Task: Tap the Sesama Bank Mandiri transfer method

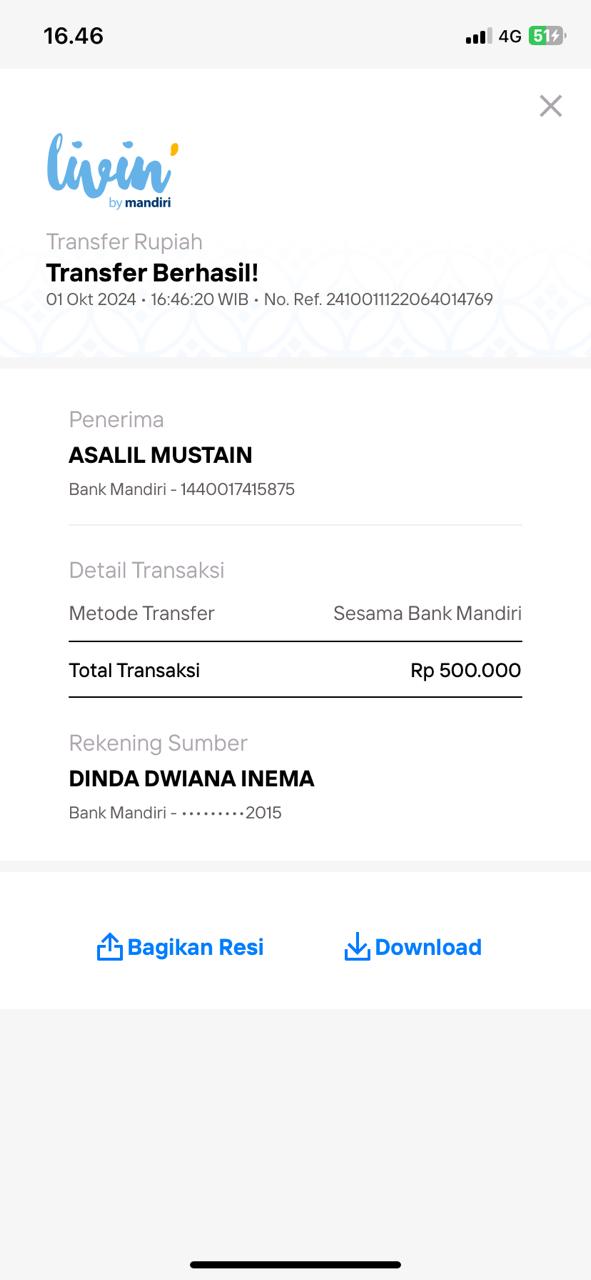Action: point(427,613)
